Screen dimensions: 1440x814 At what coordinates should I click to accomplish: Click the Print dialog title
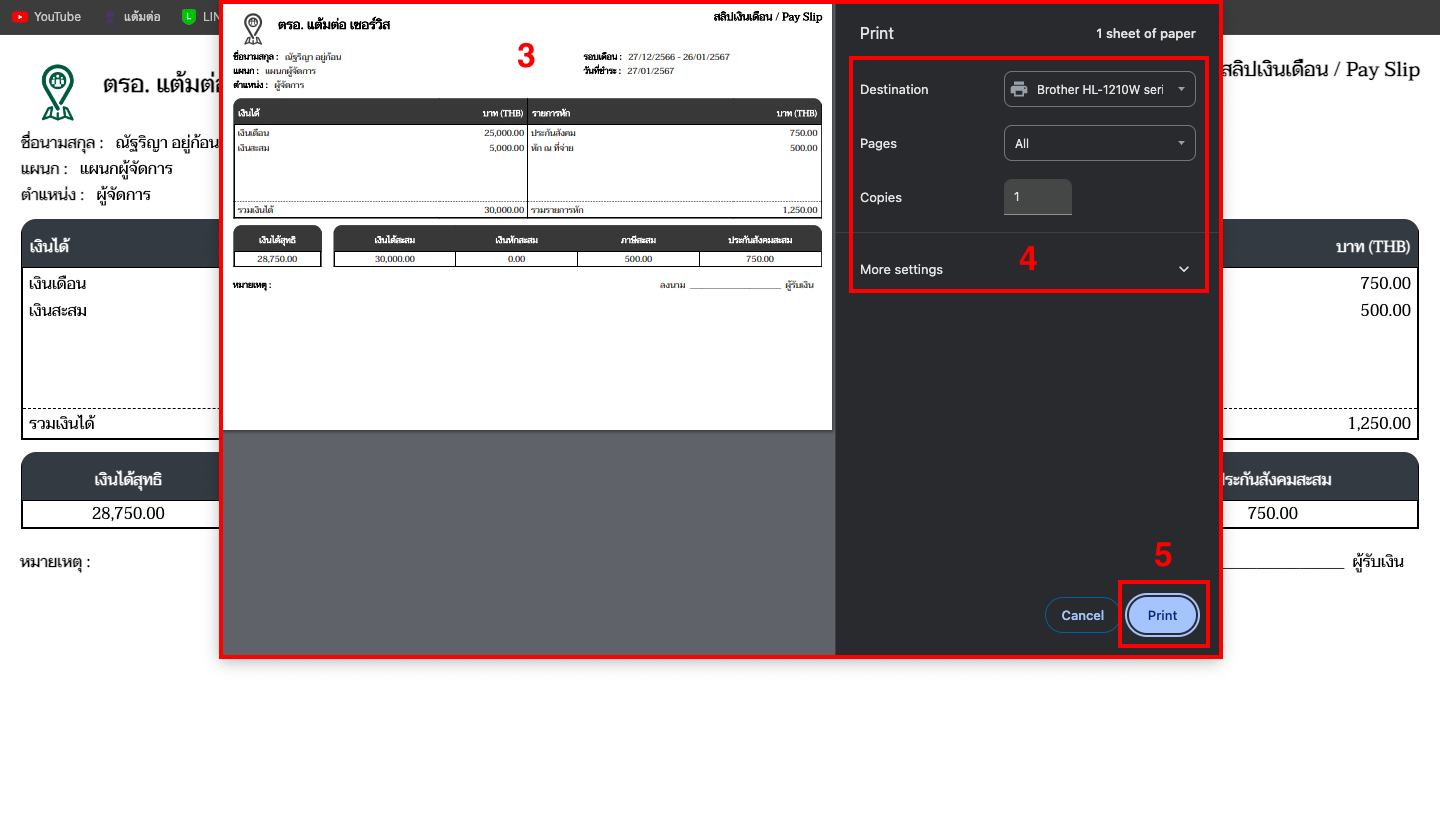(x=877, y=33)
